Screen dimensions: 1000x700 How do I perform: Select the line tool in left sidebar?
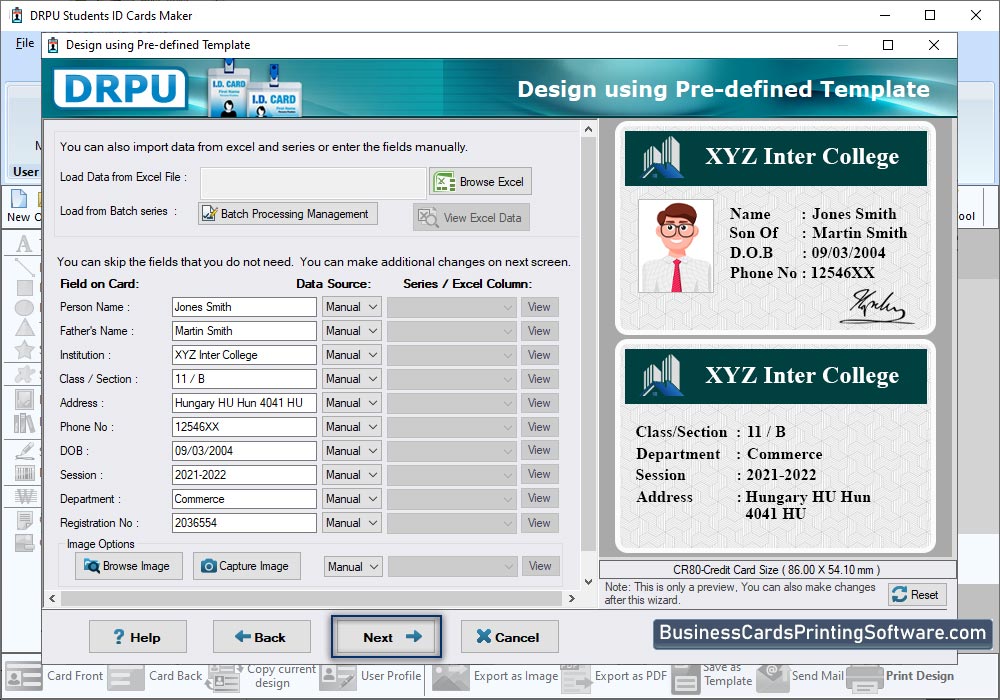(x=24, y=266)
